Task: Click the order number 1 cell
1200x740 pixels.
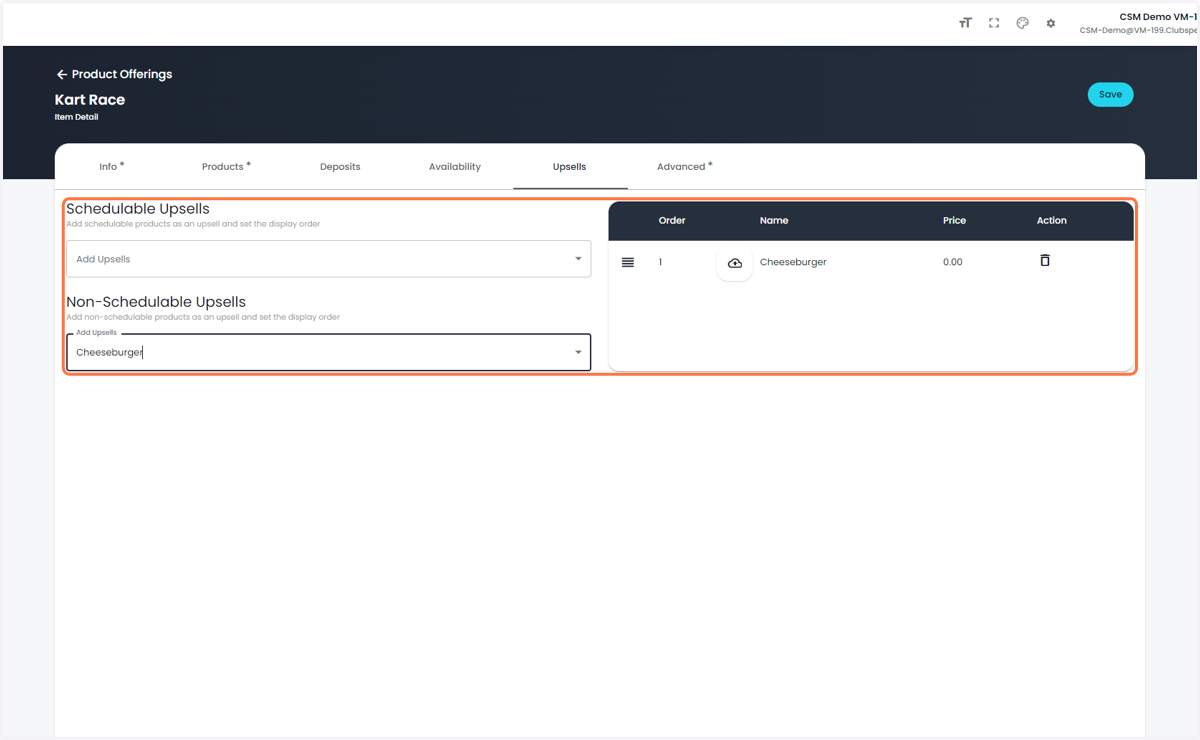Action: [660, 262]
